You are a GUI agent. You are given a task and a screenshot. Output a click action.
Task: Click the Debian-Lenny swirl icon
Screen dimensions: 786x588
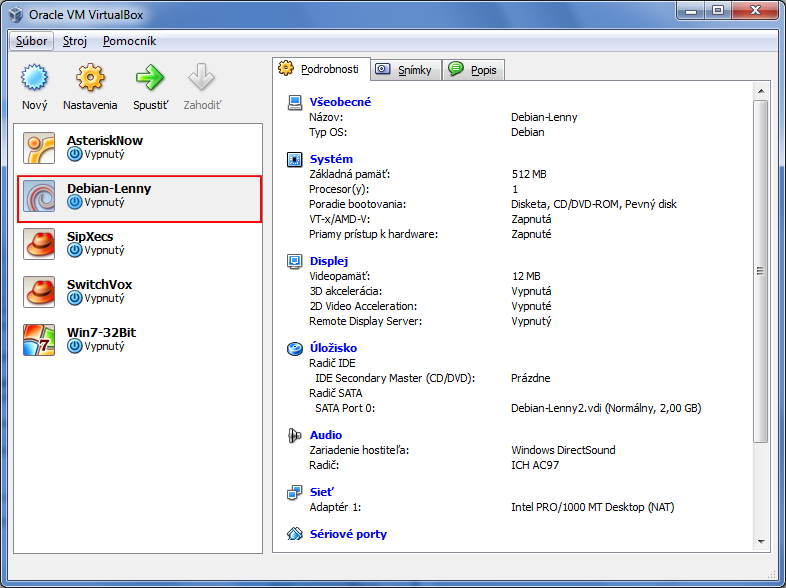tap(39, 196)
